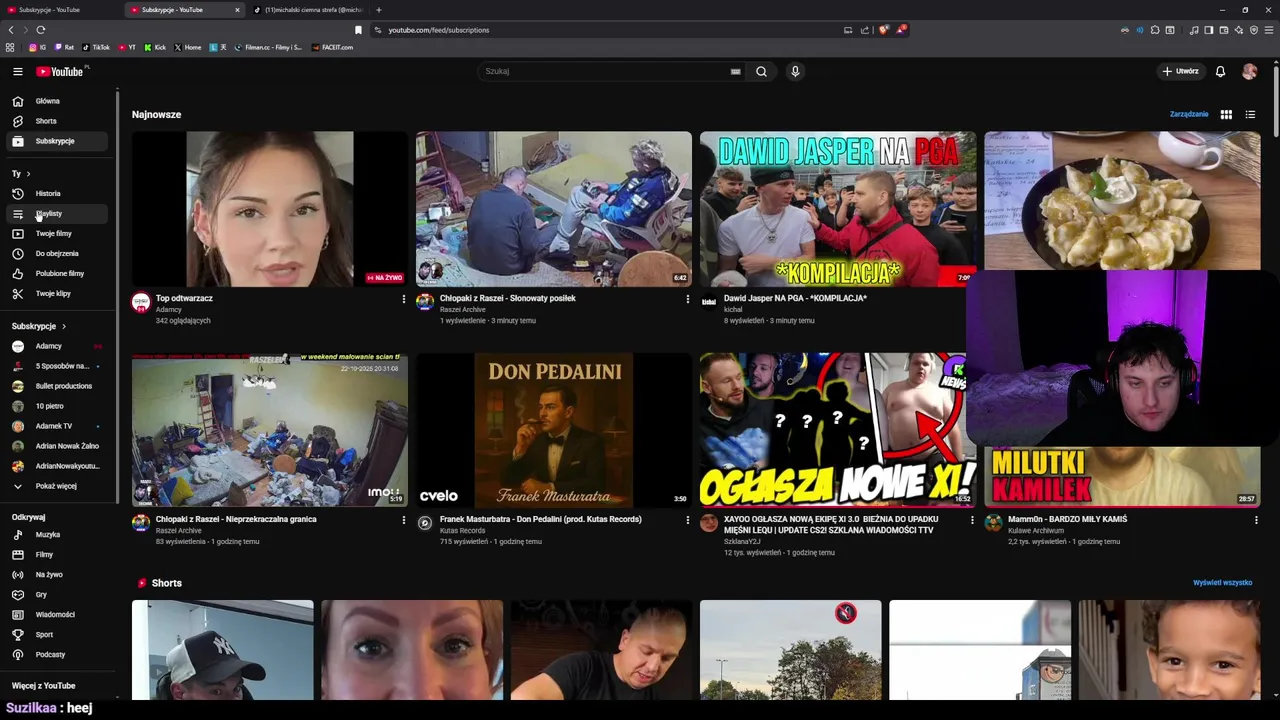The width and height of the screenshot is (1280, 720).
Task: Open options for Top odtwarzacz video
Action: [404, 299]
